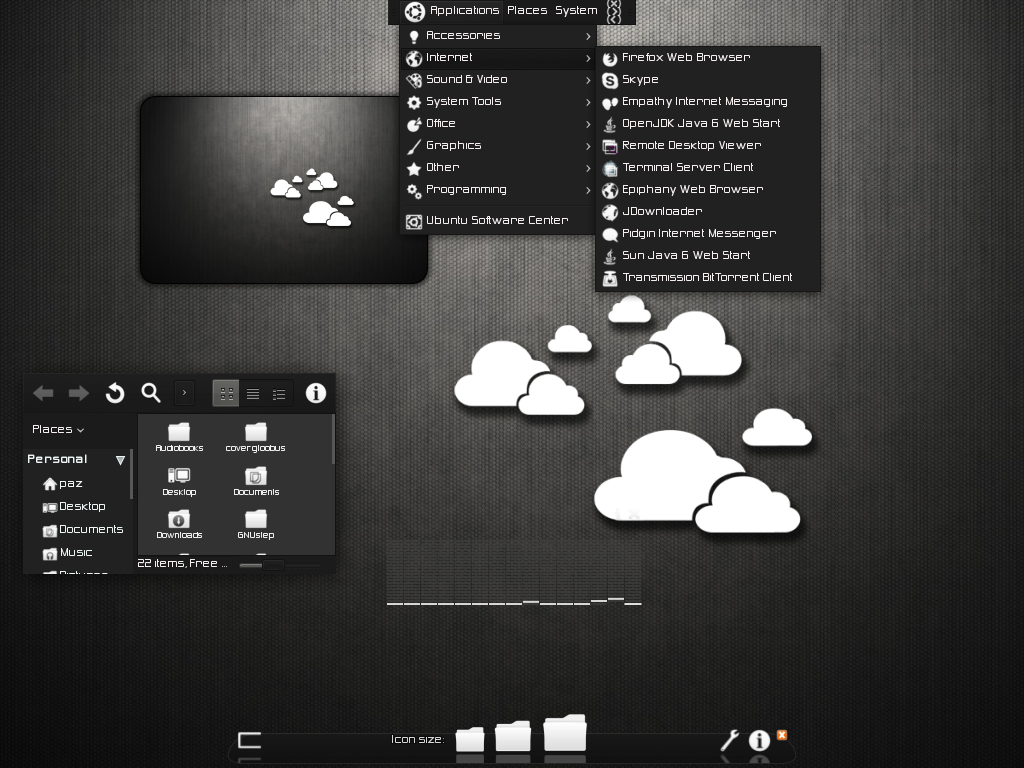Click the Epiphany Web Browser globe icon
This screenshot has height=768, width=1024.
[610, 190]
